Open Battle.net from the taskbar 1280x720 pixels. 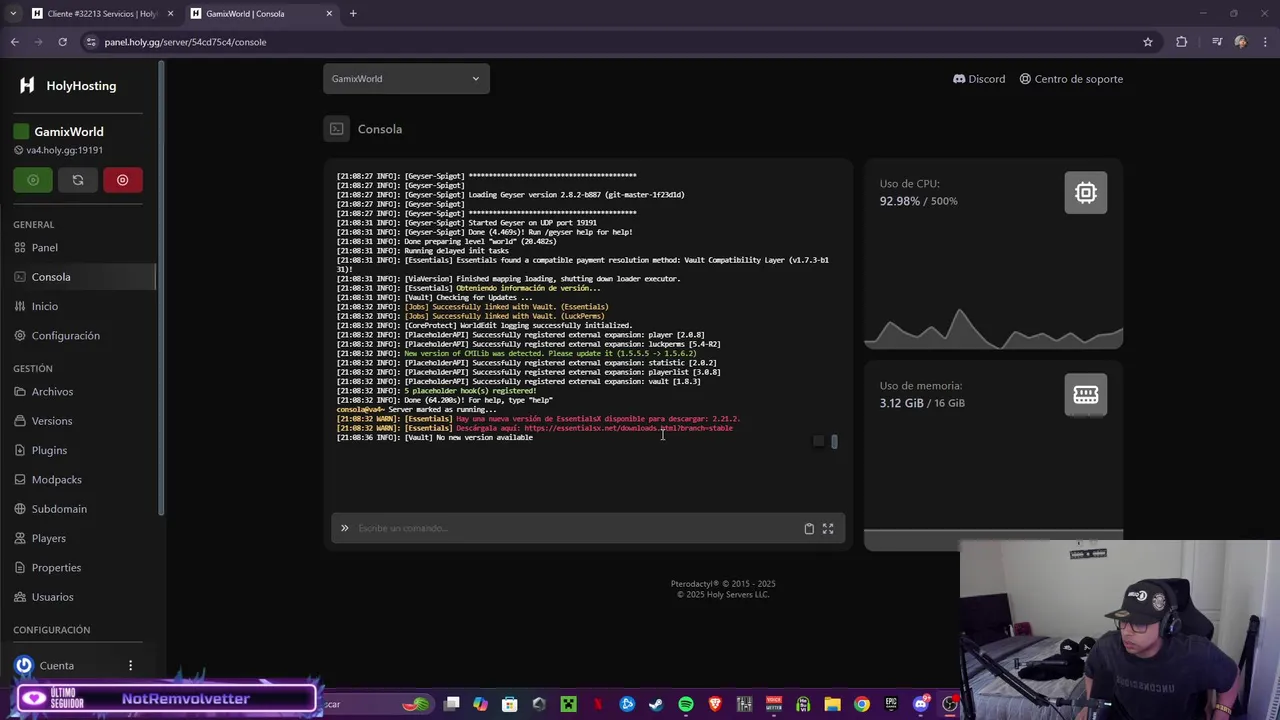pos(627,704)
